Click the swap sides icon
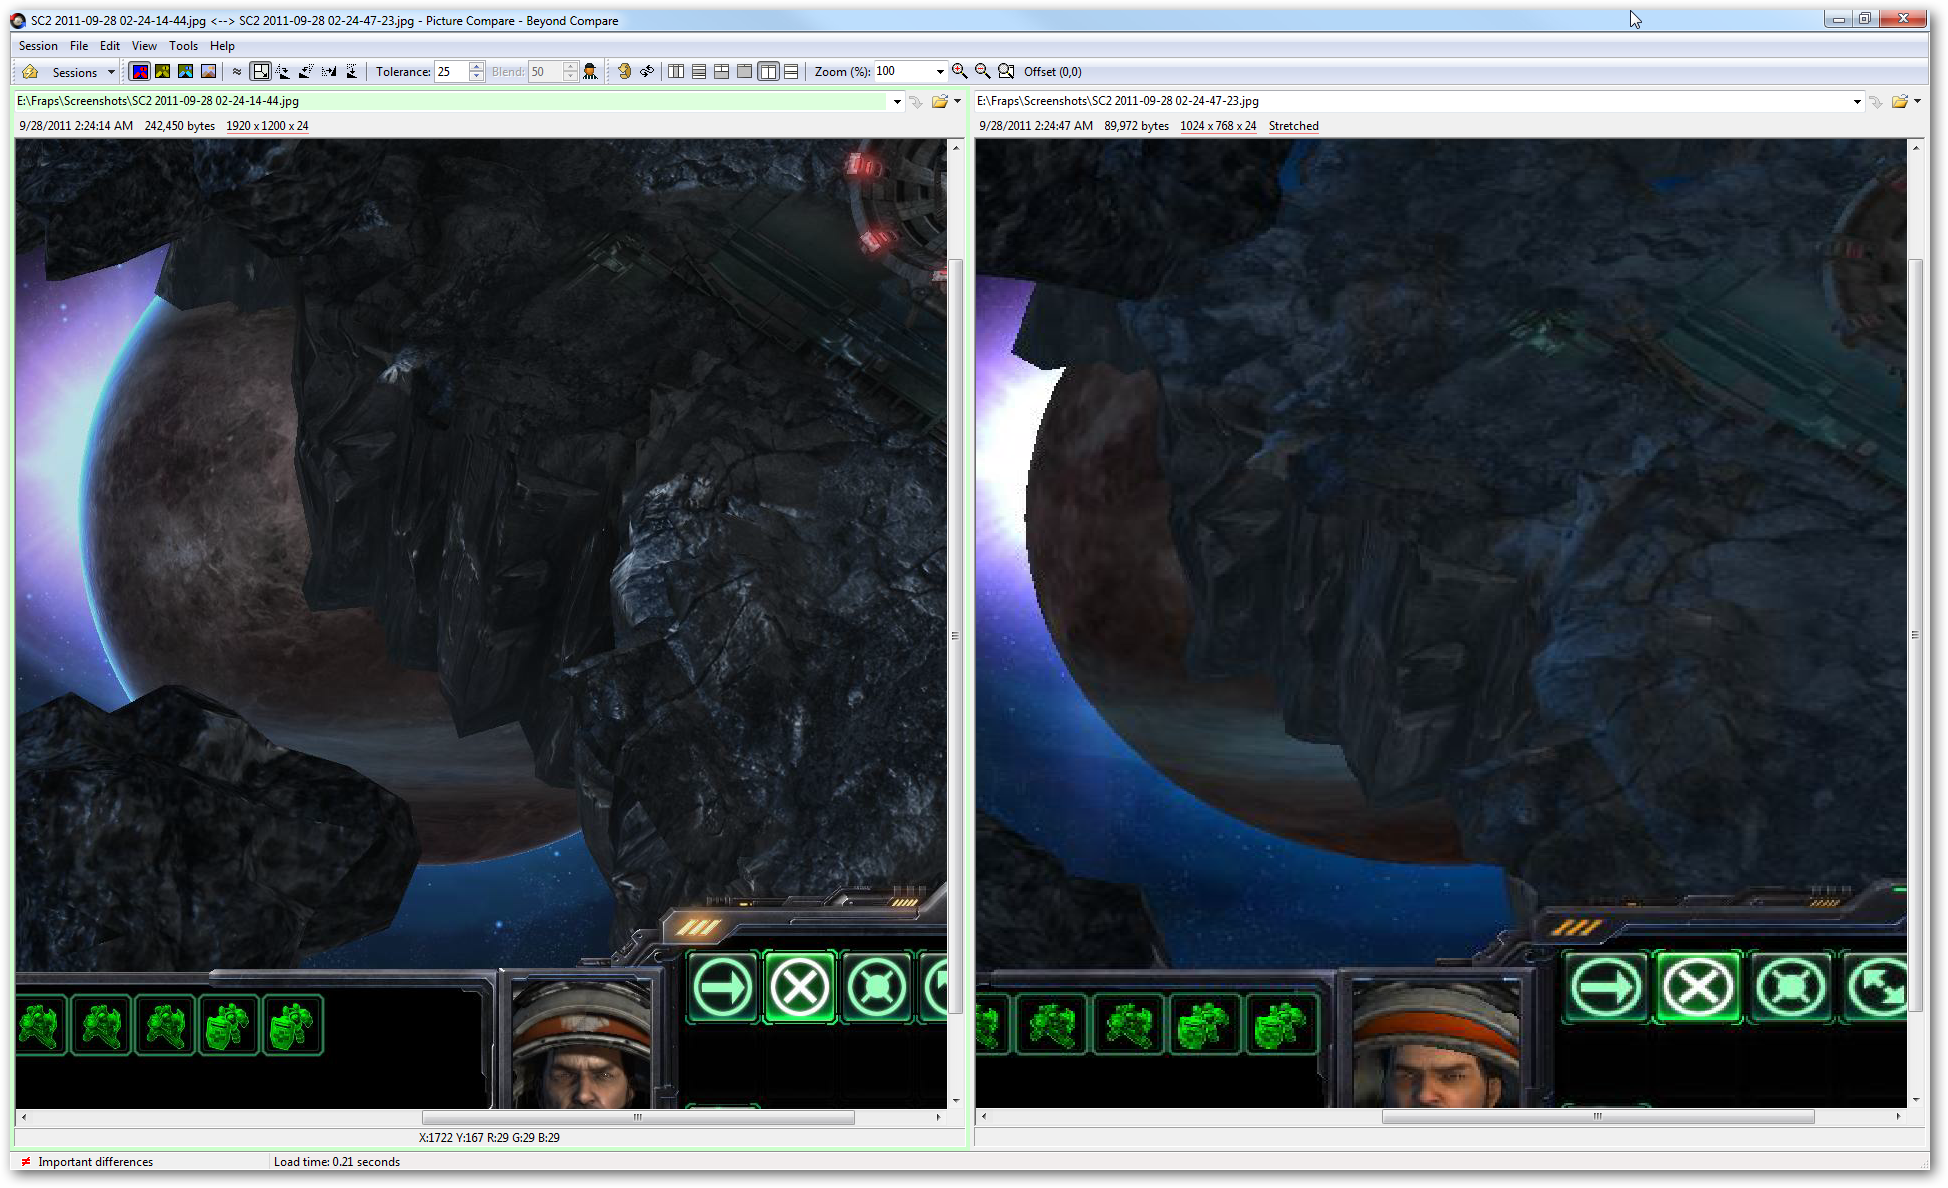This screenshot has width=1948, height=1188. [647, 72]
